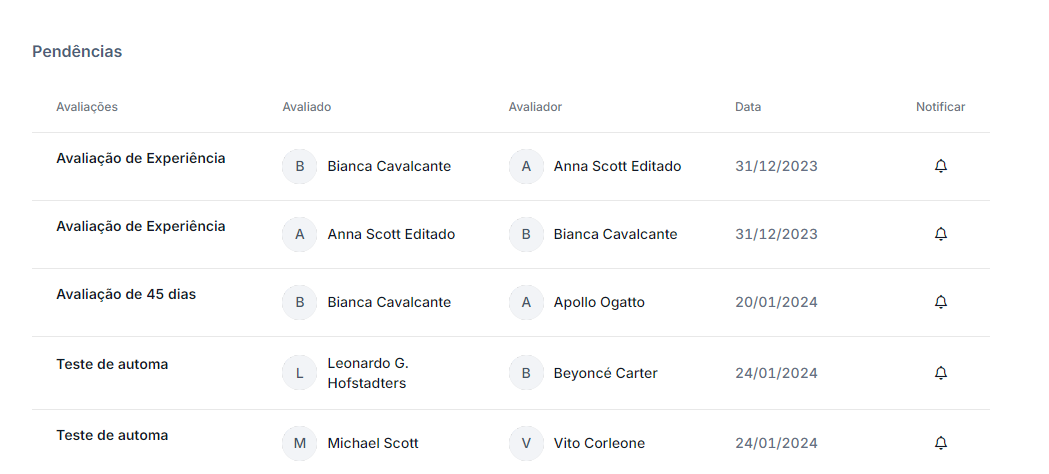Click Vito Corleone's V avatar
Screen dimensions: 1049x474
tap(526, 443)
